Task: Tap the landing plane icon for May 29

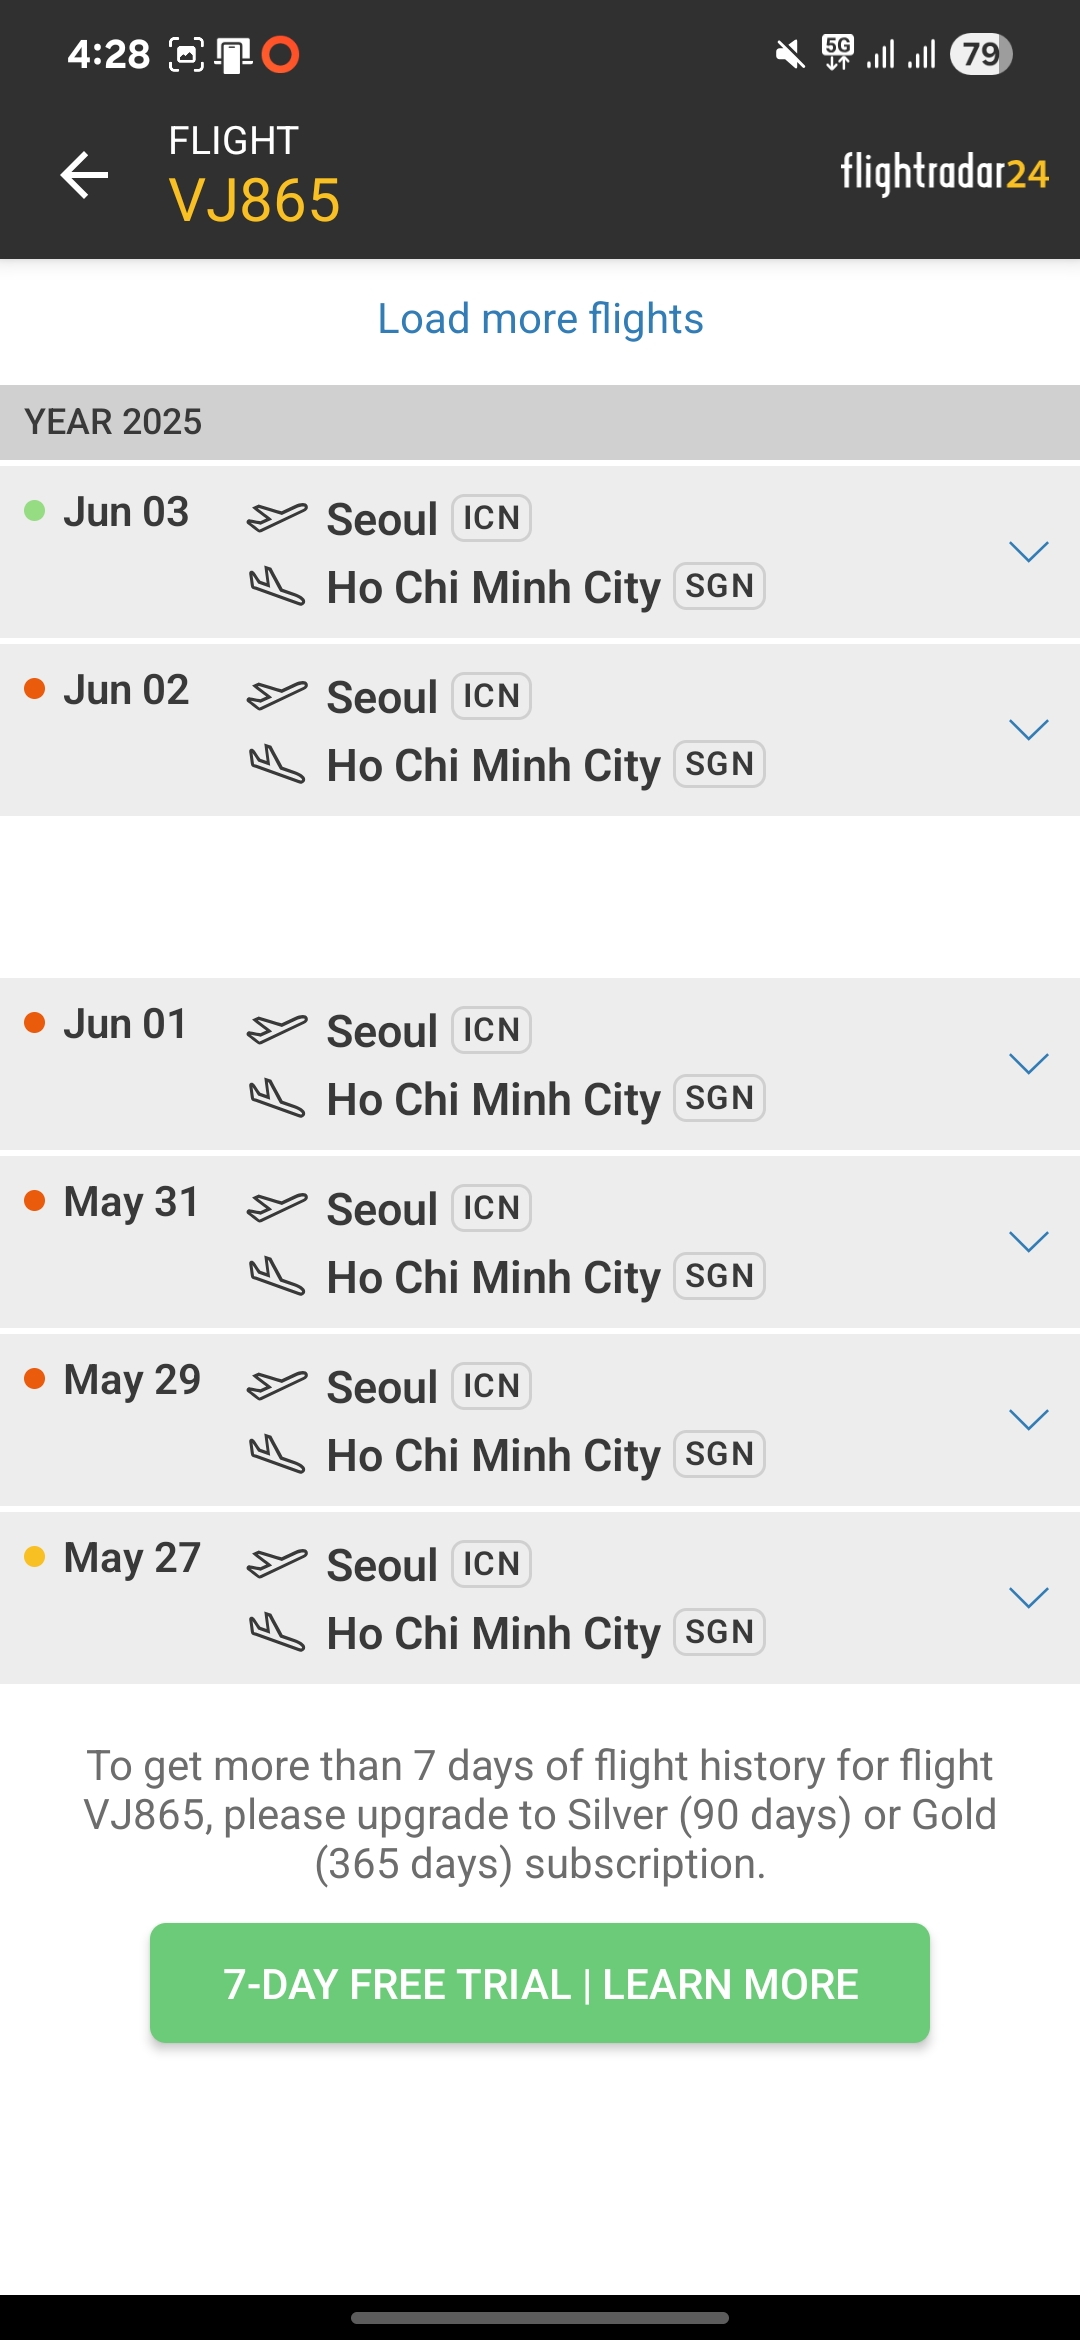Action: click(x=276, y=1453)
